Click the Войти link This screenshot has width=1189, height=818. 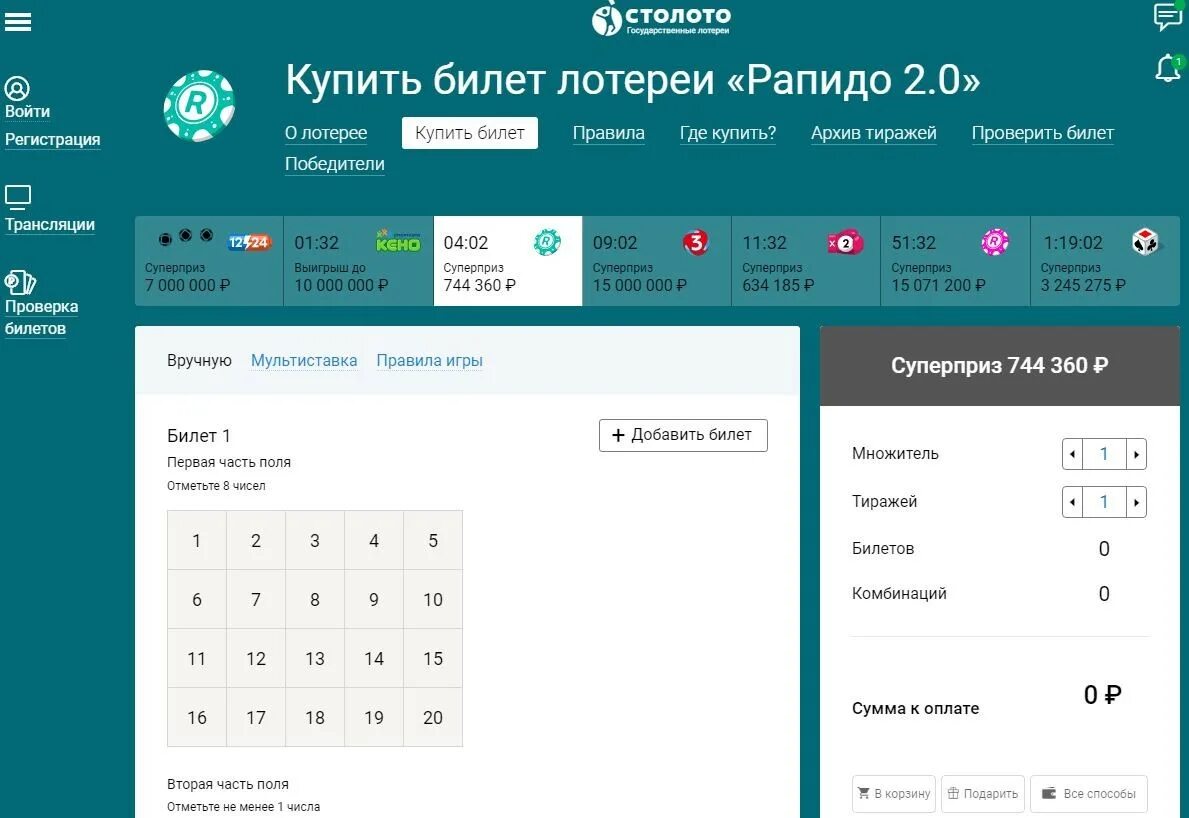tap(27, 111)
